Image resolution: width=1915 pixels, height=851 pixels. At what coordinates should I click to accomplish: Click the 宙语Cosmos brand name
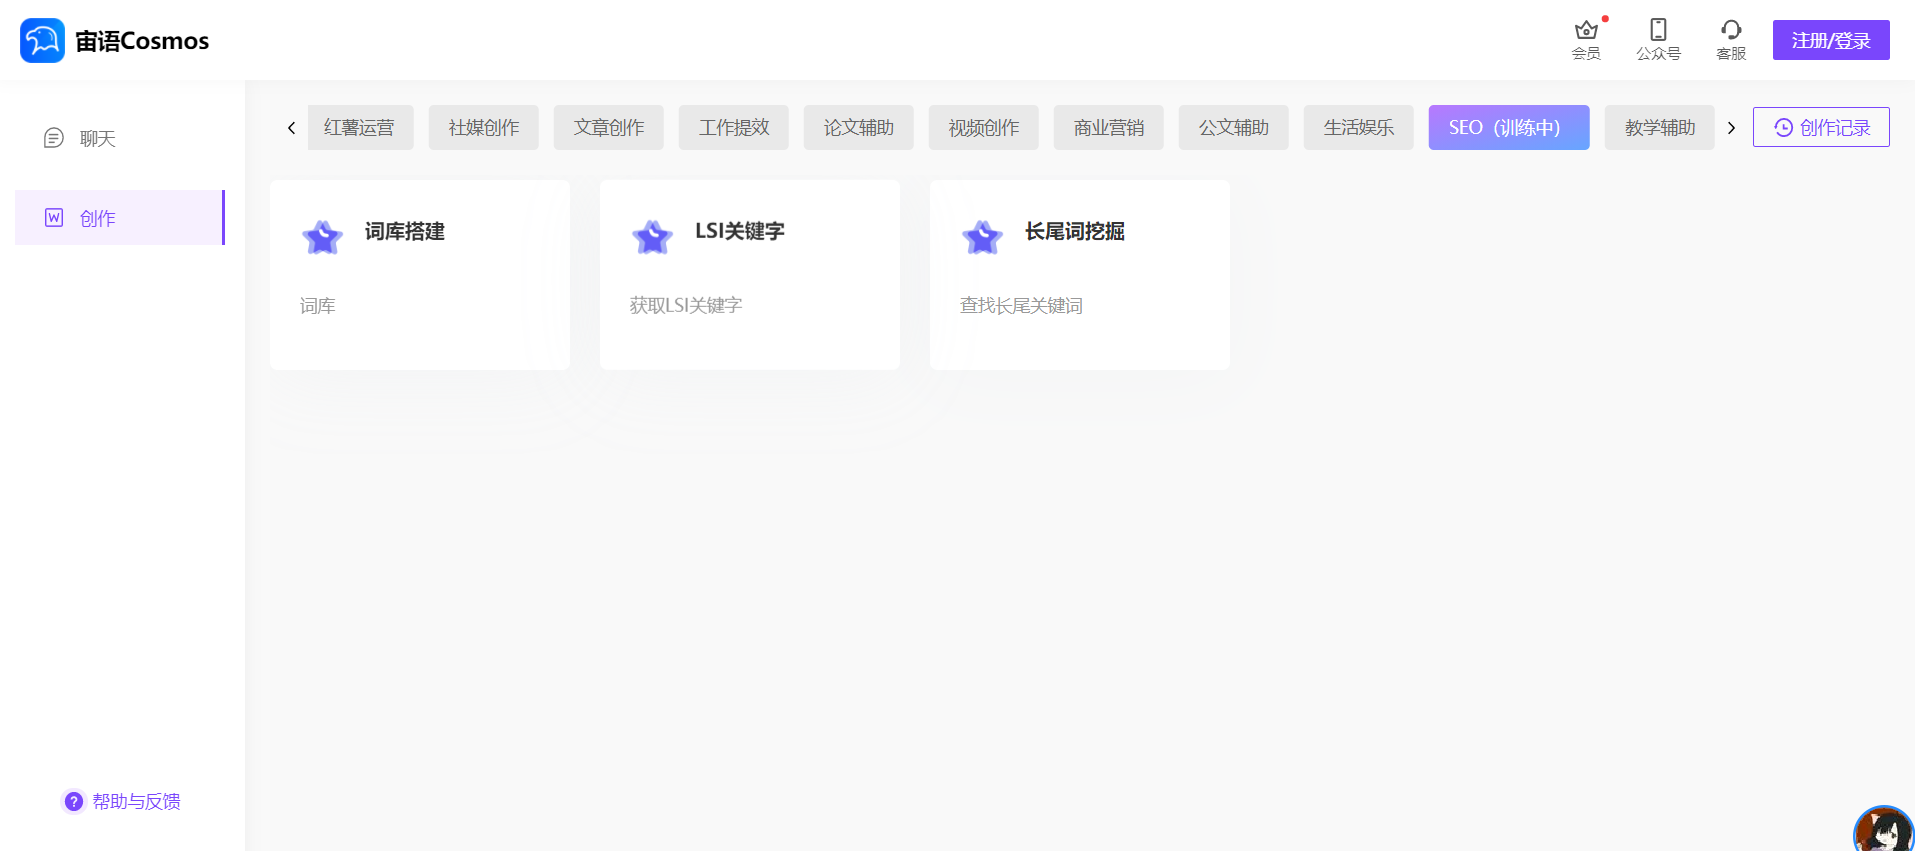(142, 41)
